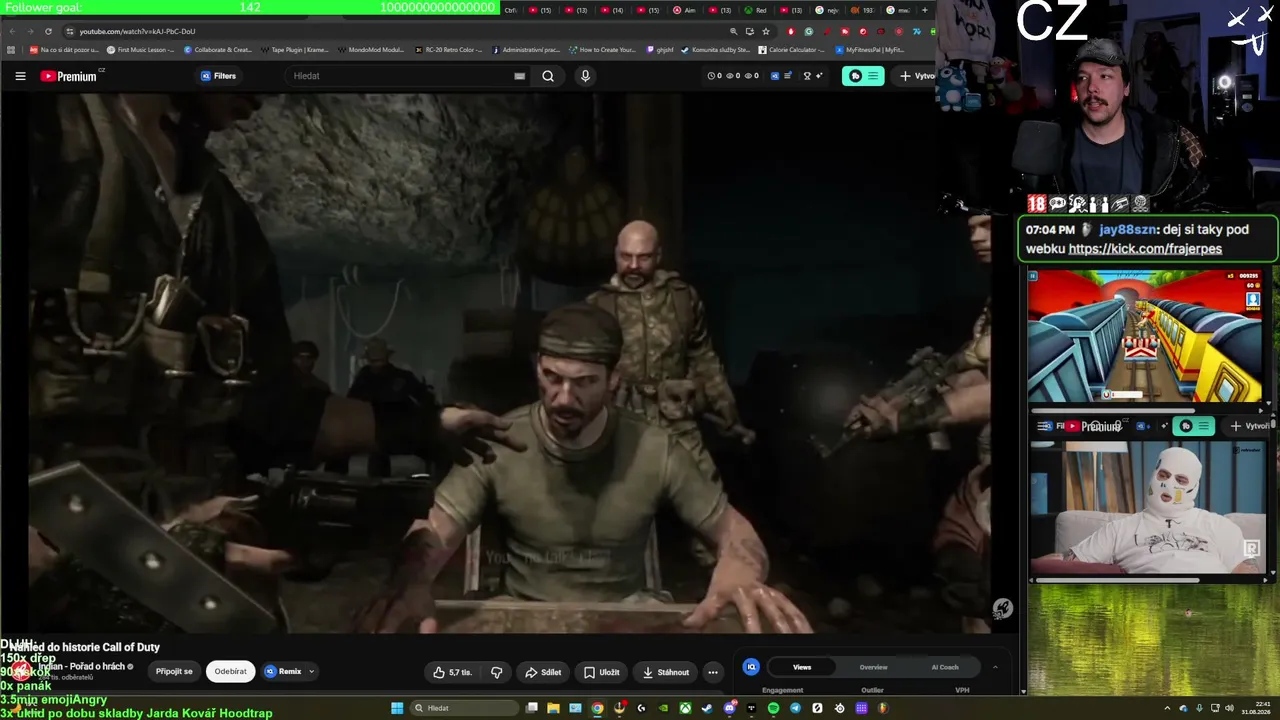The width and height of the screenshot is (1280, 720).
Task: Select the AI Coach tab
Action: [x=945, y=667]
